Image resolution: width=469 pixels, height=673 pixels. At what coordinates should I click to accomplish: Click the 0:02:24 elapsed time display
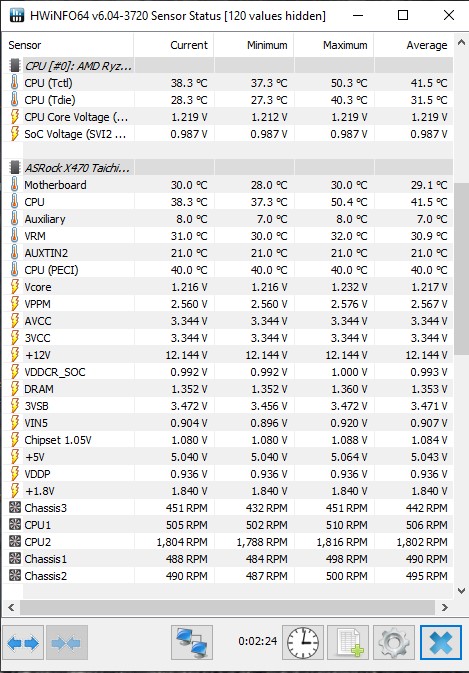click(x=258, y=641)
